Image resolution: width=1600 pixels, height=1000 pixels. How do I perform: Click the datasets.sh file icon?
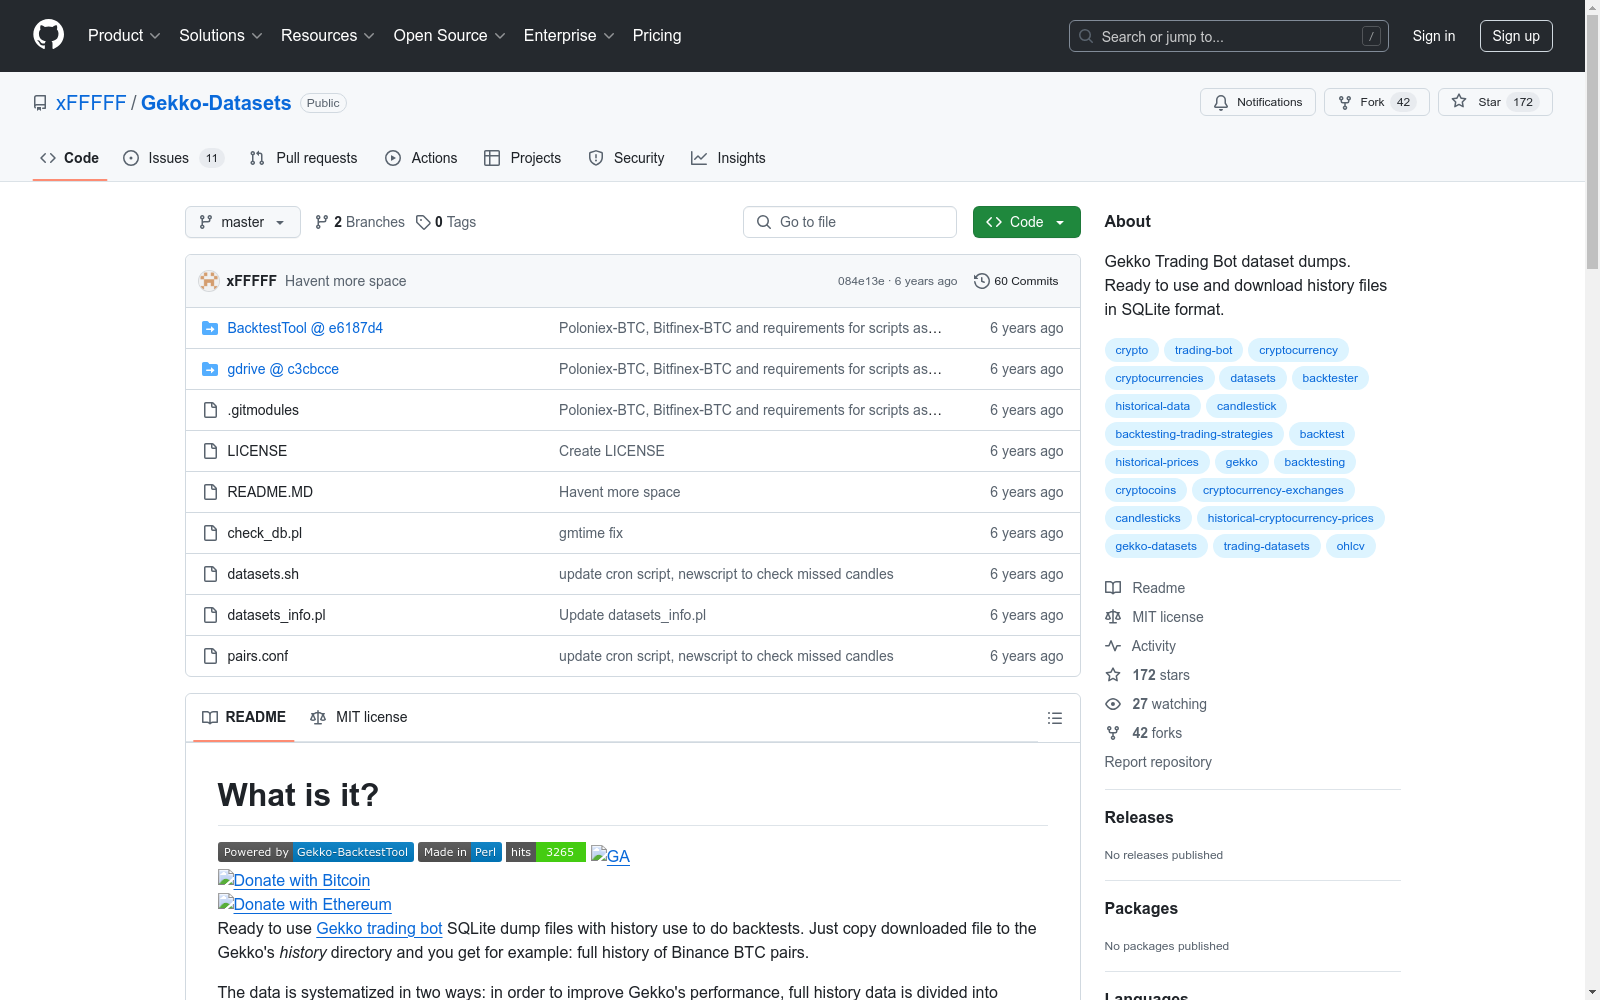click(210, 574)
